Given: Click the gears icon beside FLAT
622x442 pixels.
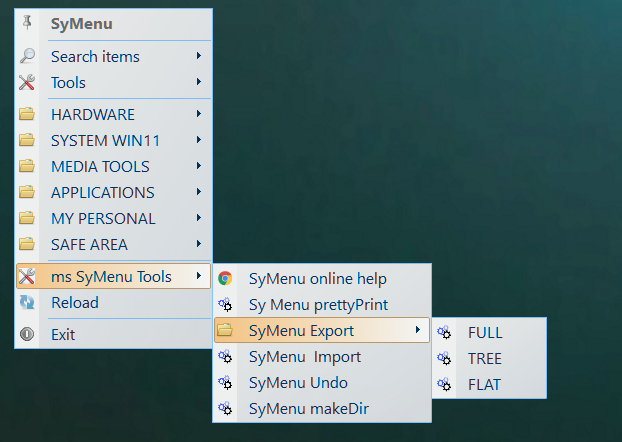Looking at the screenshot, I should click(x=444, y=384).
